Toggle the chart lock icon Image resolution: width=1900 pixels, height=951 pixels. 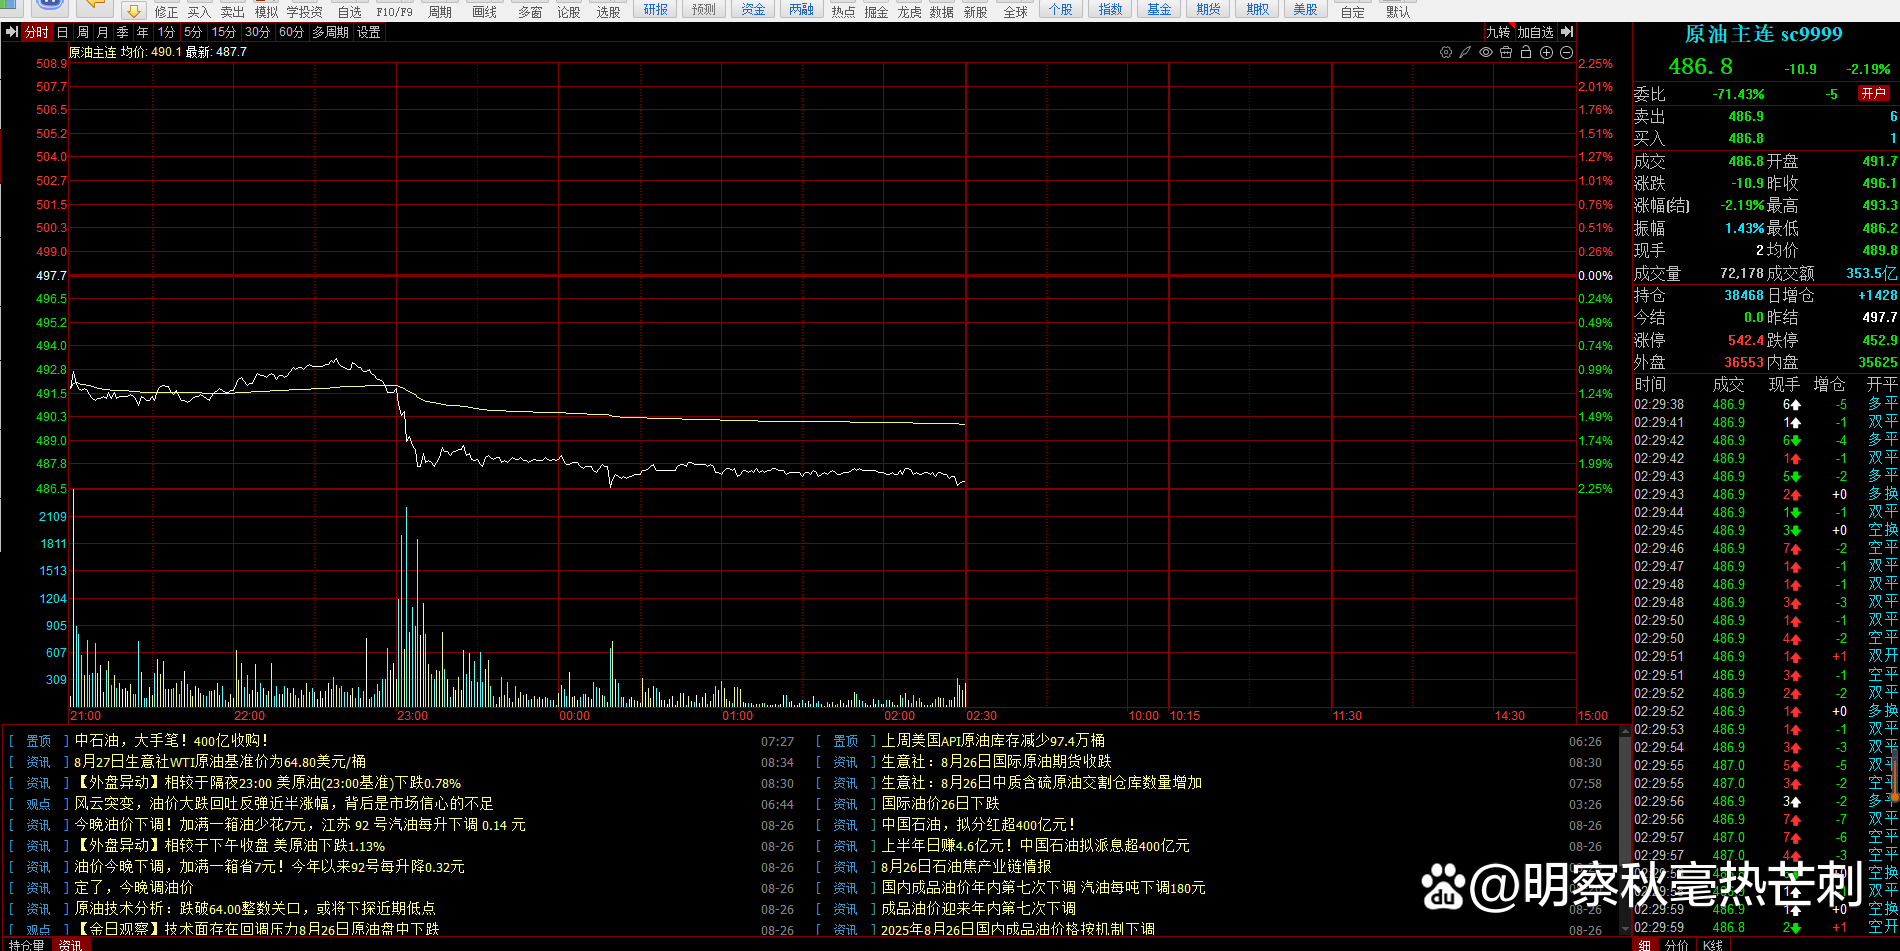tap(1526, 52)
